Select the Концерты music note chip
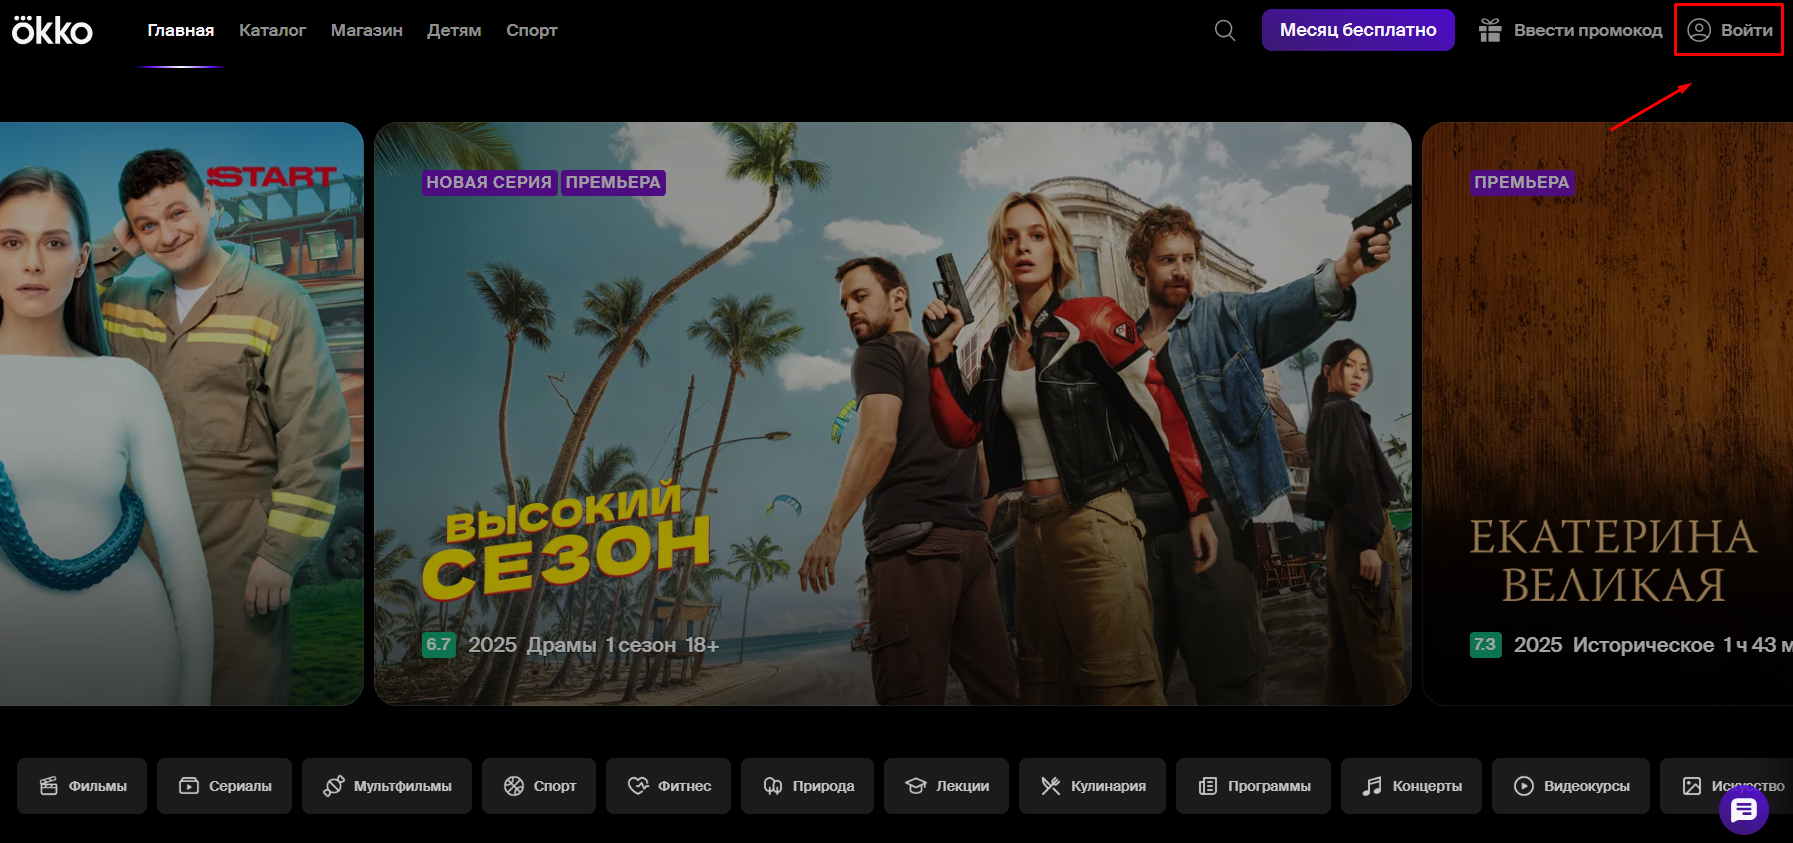The width and height of the screenshot is (1793, 843). coord(1411,786)
